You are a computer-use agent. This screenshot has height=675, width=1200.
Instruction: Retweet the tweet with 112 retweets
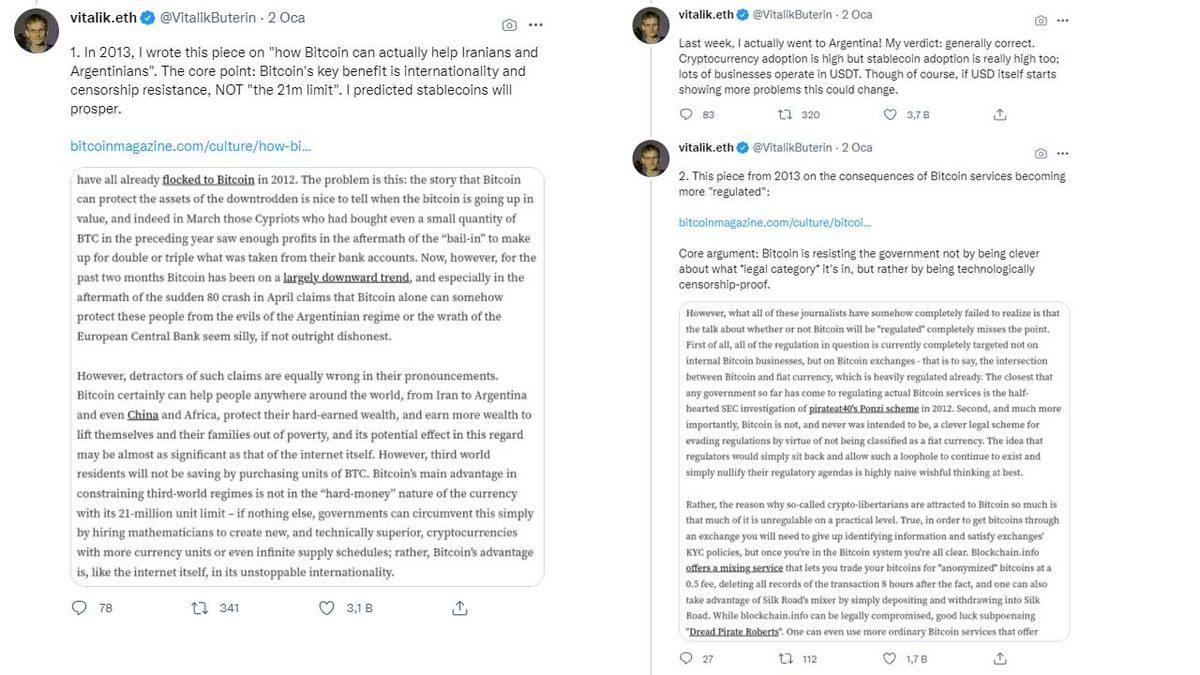786,658
